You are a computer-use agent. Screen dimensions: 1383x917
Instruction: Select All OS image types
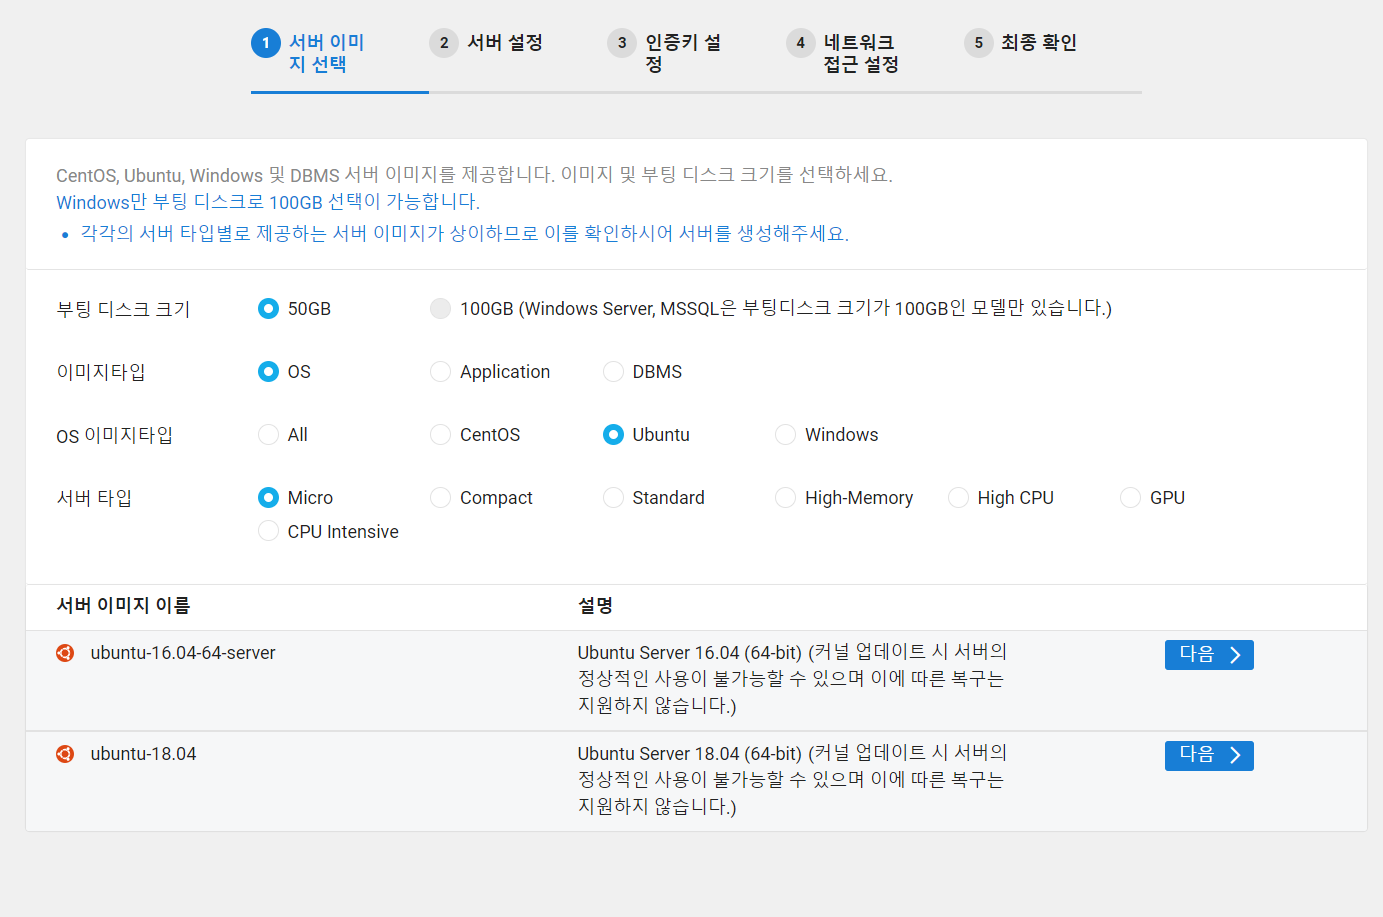tap(268, 434)
